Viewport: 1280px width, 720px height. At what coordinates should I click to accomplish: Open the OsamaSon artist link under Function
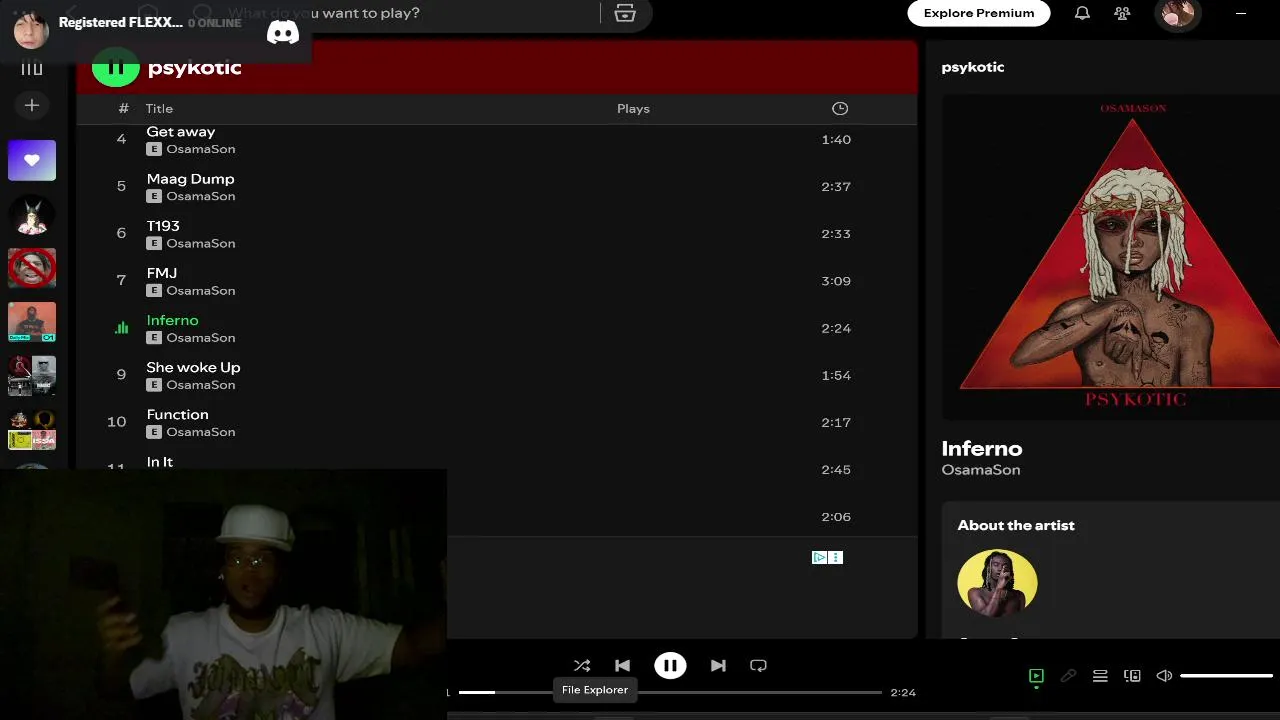click(201, 432)
